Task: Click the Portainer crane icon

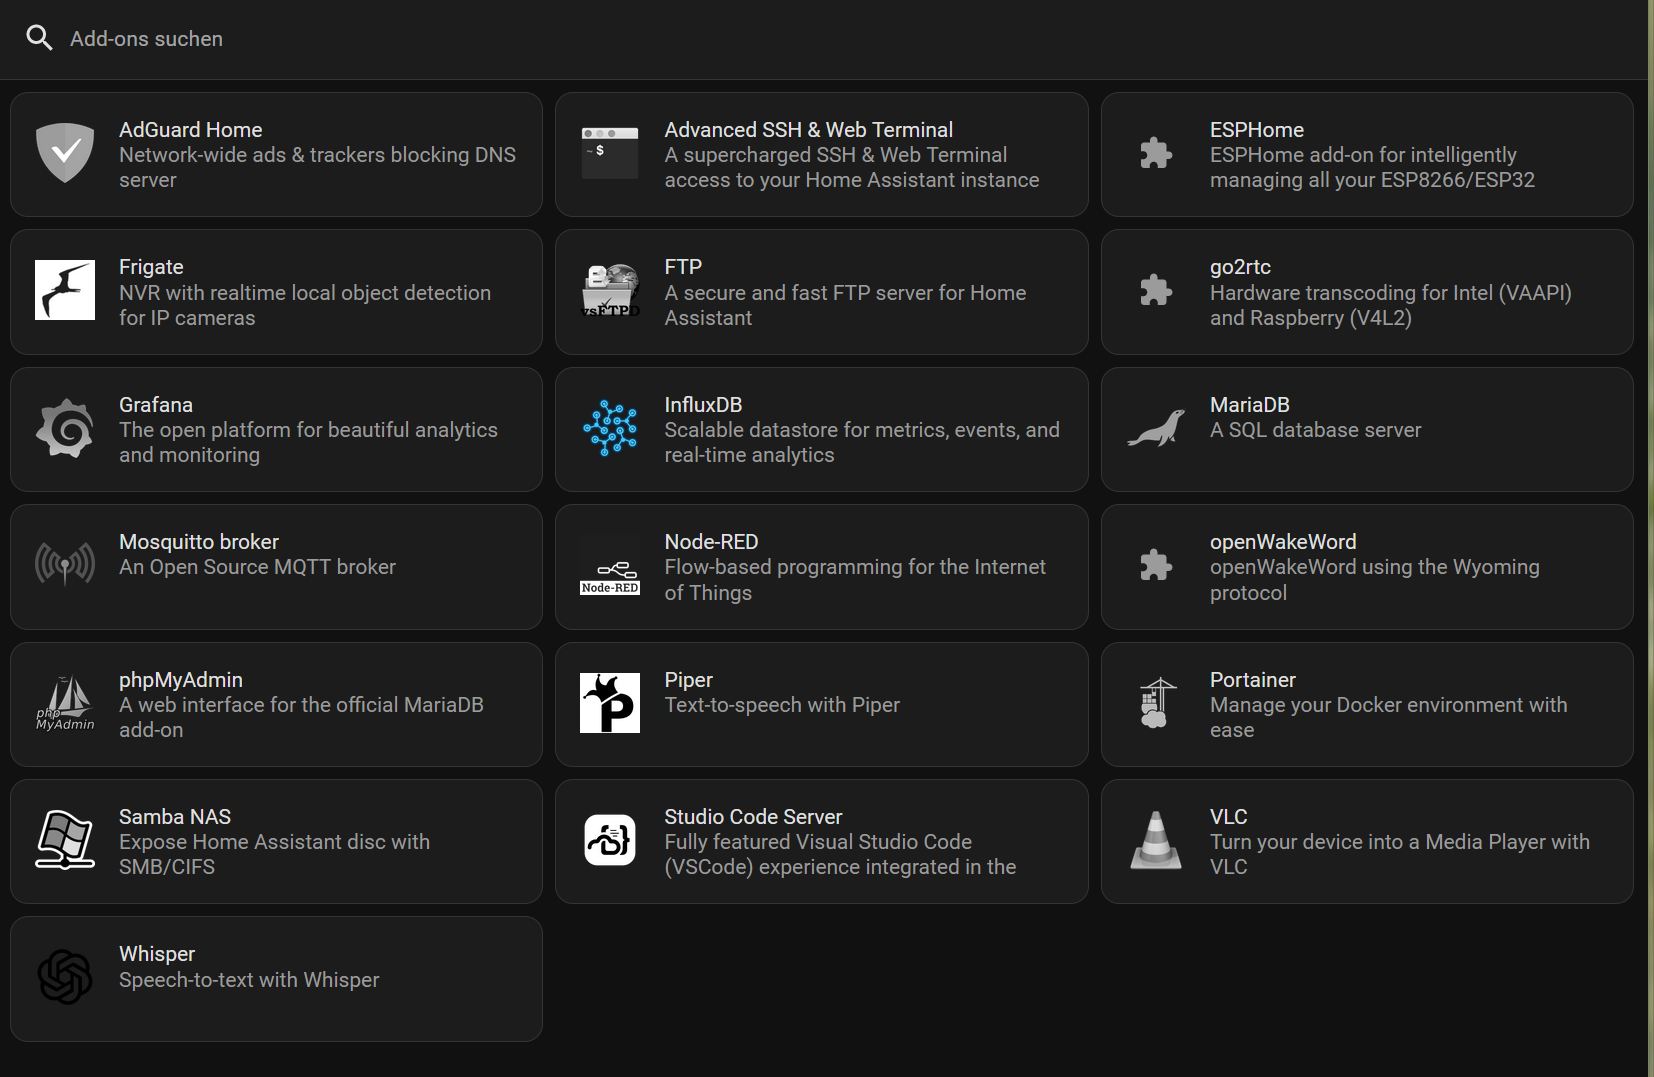Action: (1156, 703)
